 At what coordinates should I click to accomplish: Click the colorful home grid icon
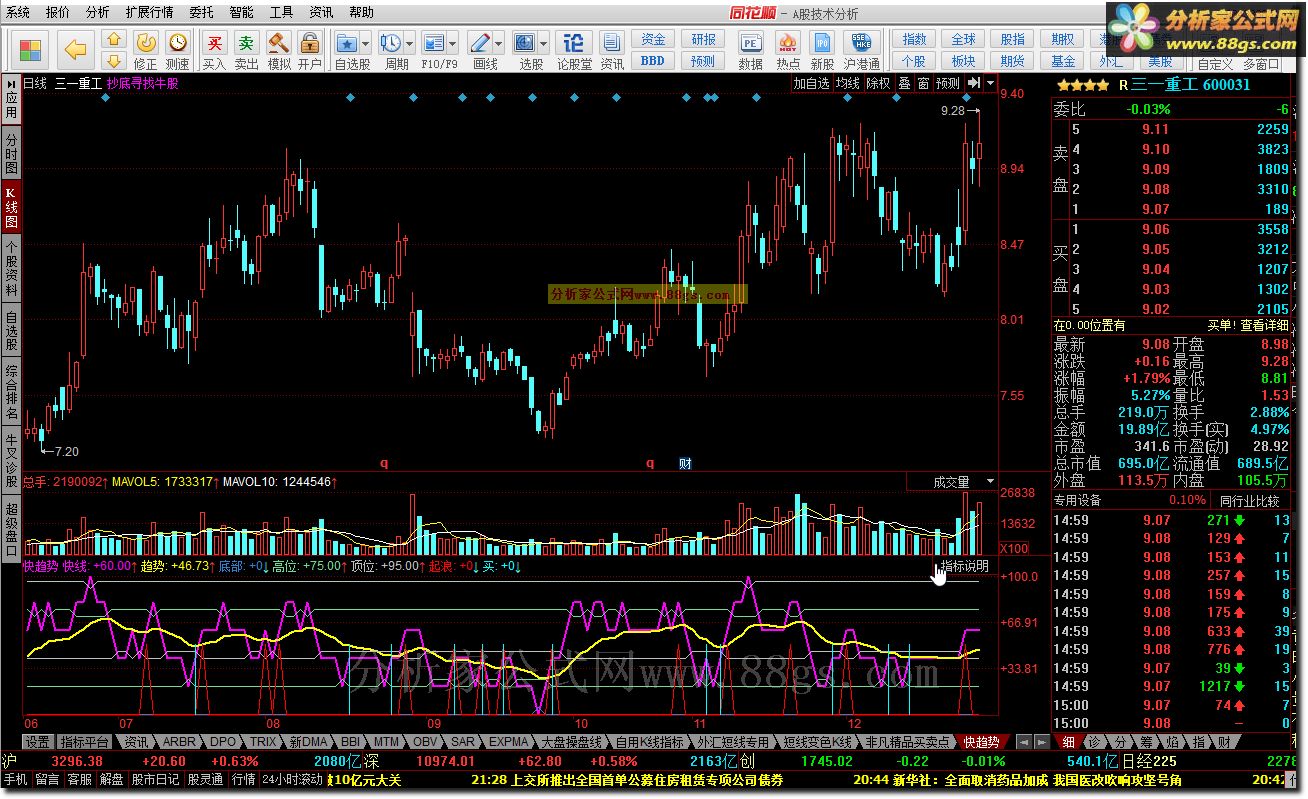click(x=30, y=49)
